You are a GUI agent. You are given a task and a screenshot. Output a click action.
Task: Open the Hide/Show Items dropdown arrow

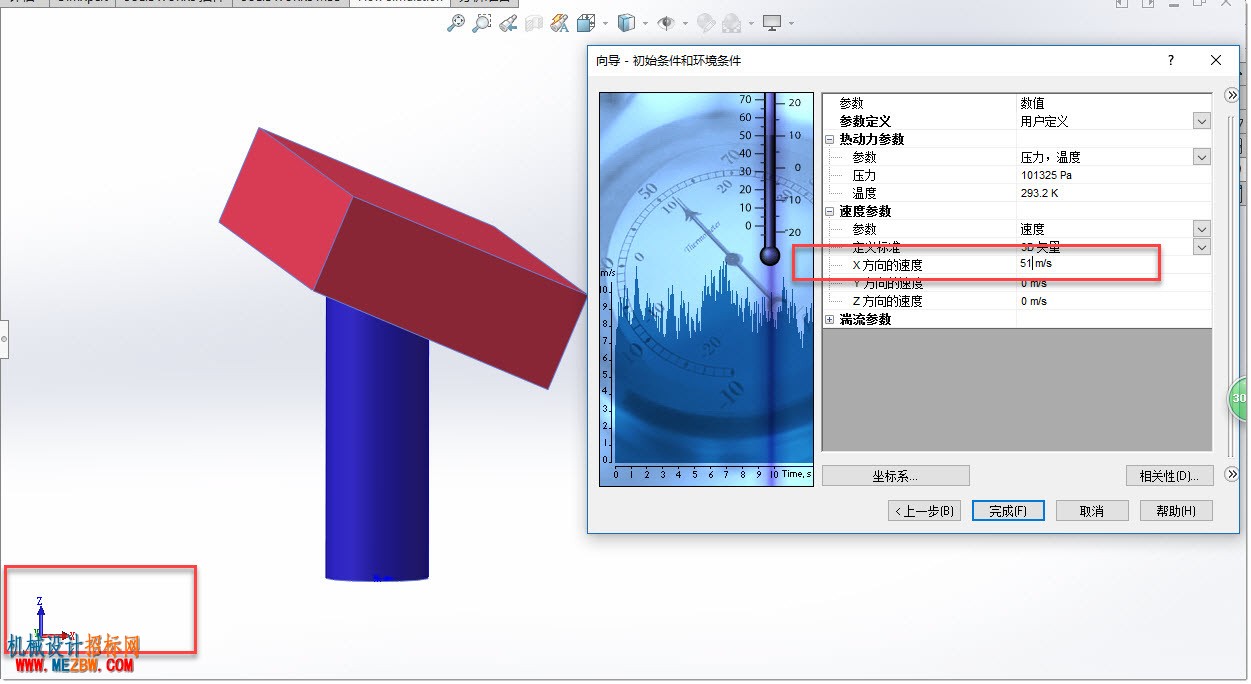(684, 23)
